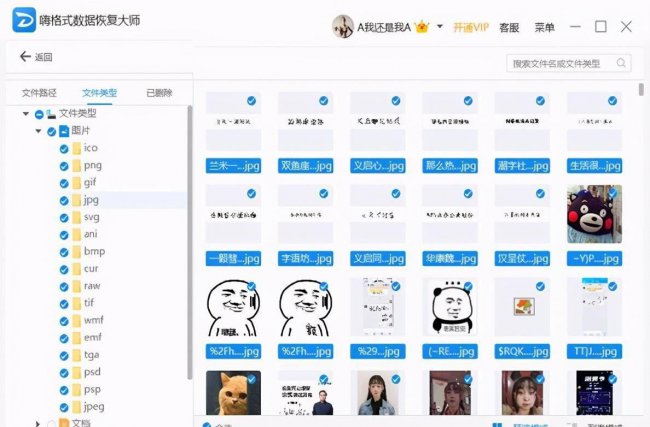Image resolution: width=650 pixels, height=427 pixels.
Task: Select the 字语坊...jpg file label
Action: pyautogui.click(x=306, y=259)
